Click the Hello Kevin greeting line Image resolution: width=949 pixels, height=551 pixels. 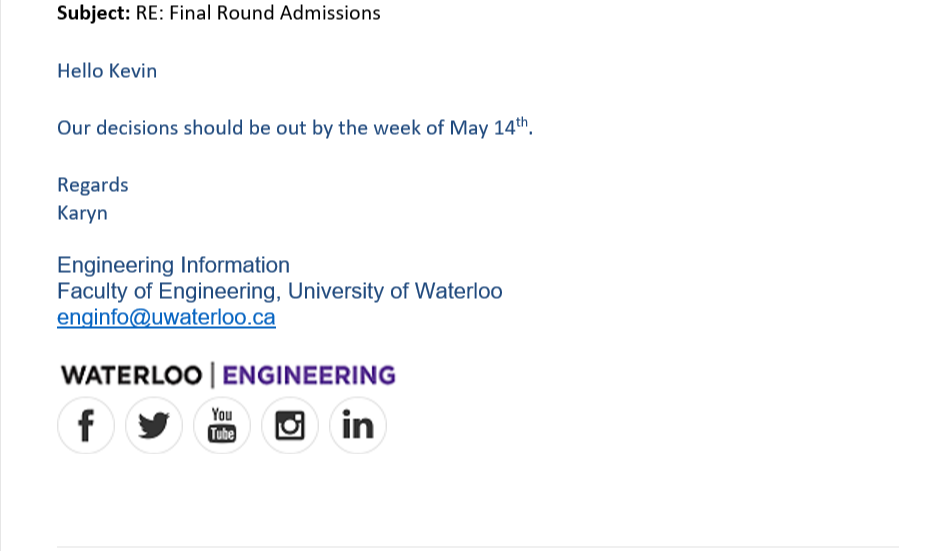tap(107, 71)
